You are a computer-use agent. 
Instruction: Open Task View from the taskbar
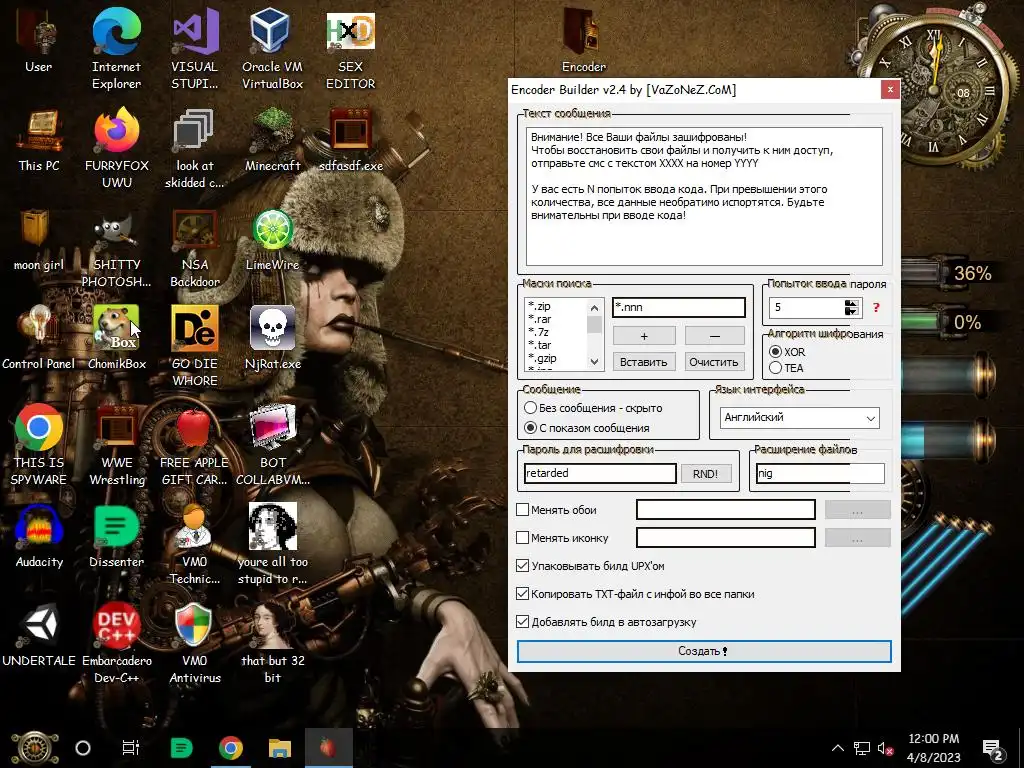coord(131,748)
